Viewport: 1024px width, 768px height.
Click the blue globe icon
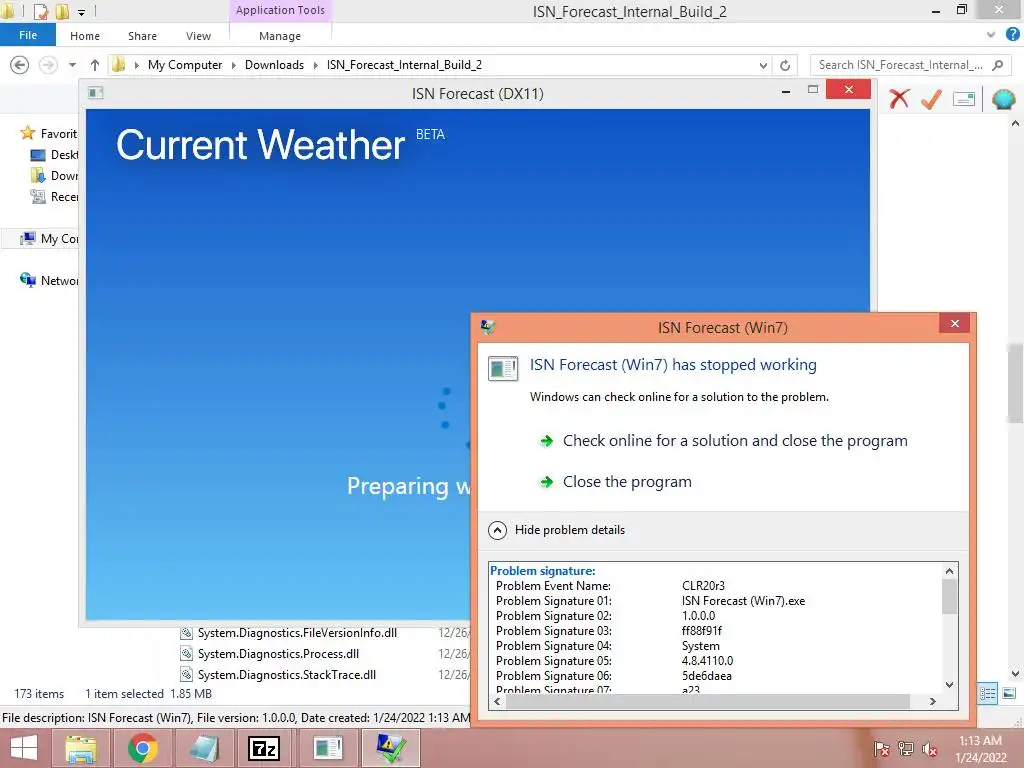pos(1004,99)
